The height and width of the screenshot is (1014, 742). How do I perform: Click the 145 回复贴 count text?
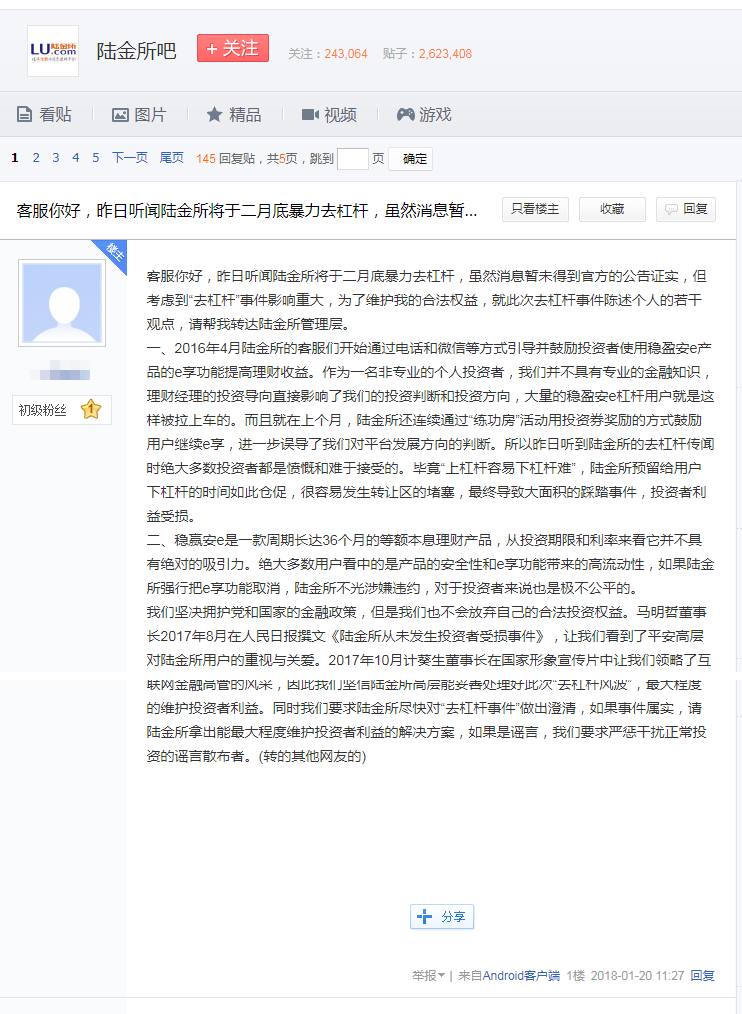pyautogui.click(x=225, y=158)
